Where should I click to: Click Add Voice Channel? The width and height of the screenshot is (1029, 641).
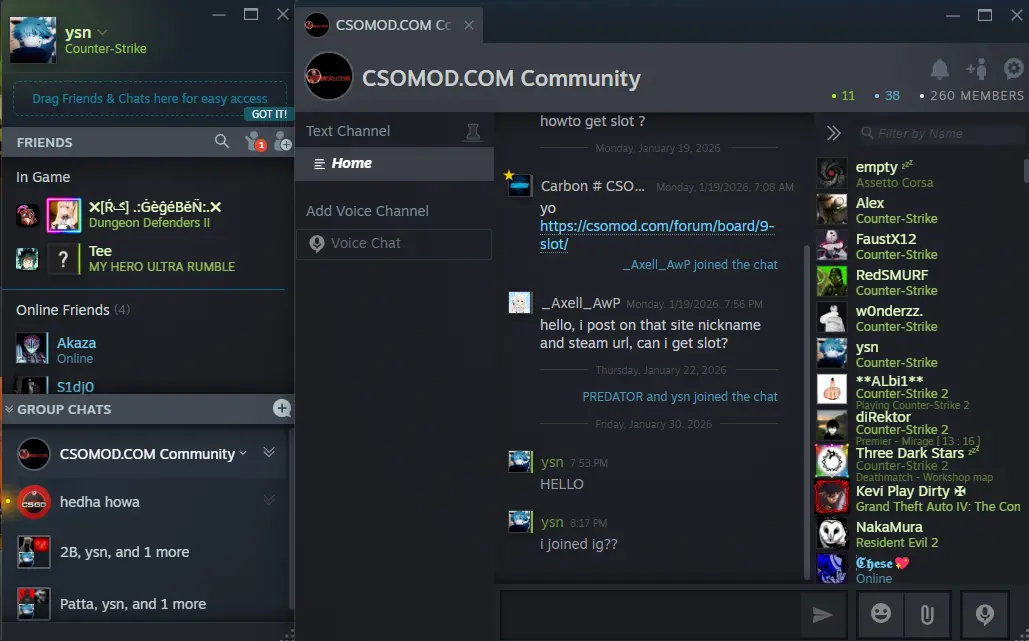click(367, 211)
